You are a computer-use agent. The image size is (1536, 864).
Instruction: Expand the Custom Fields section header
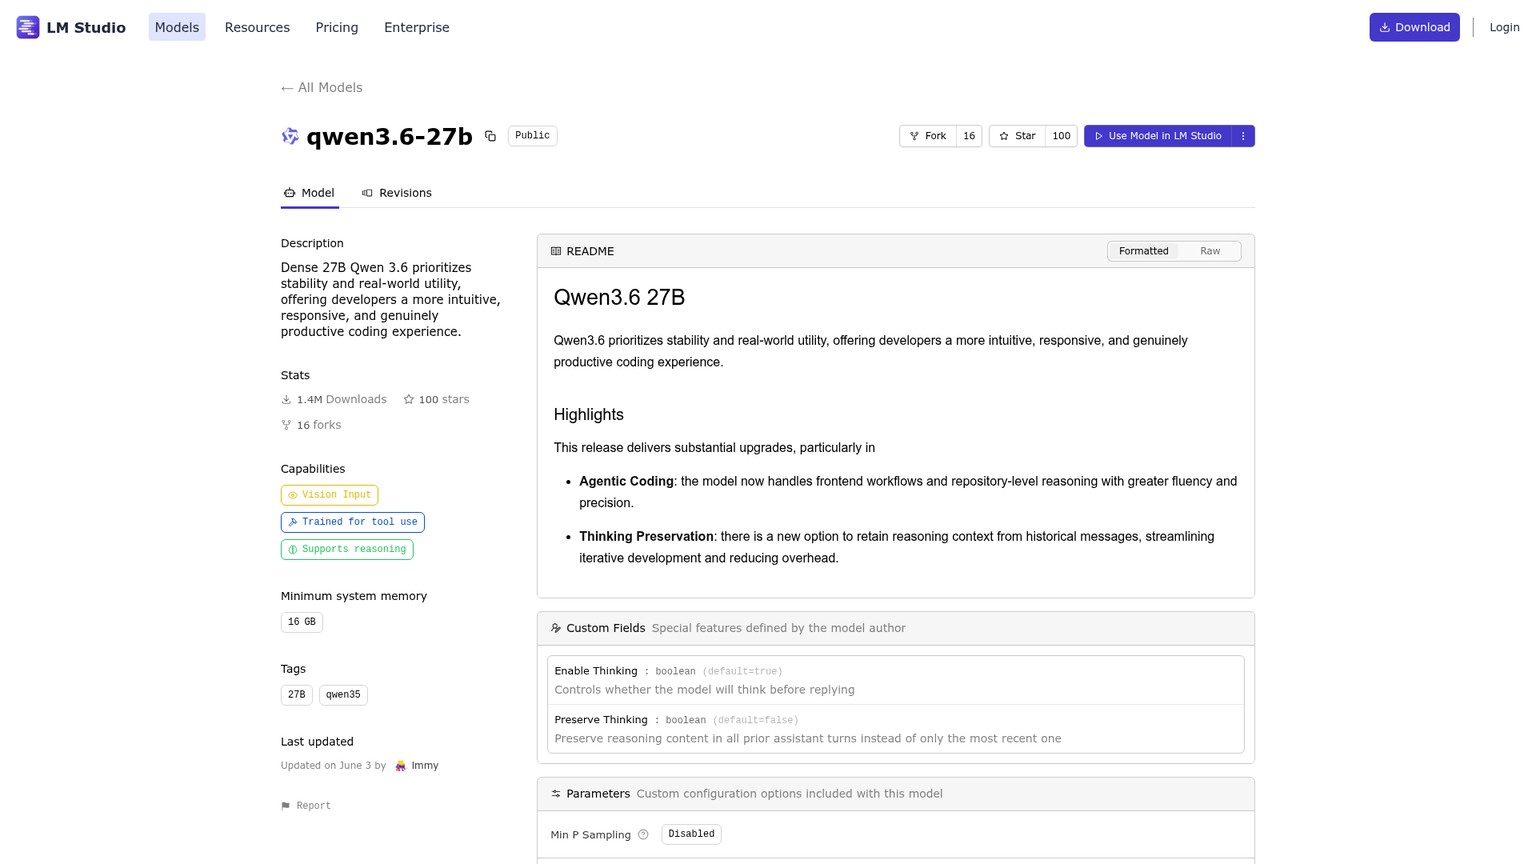[x=896, y=628]
